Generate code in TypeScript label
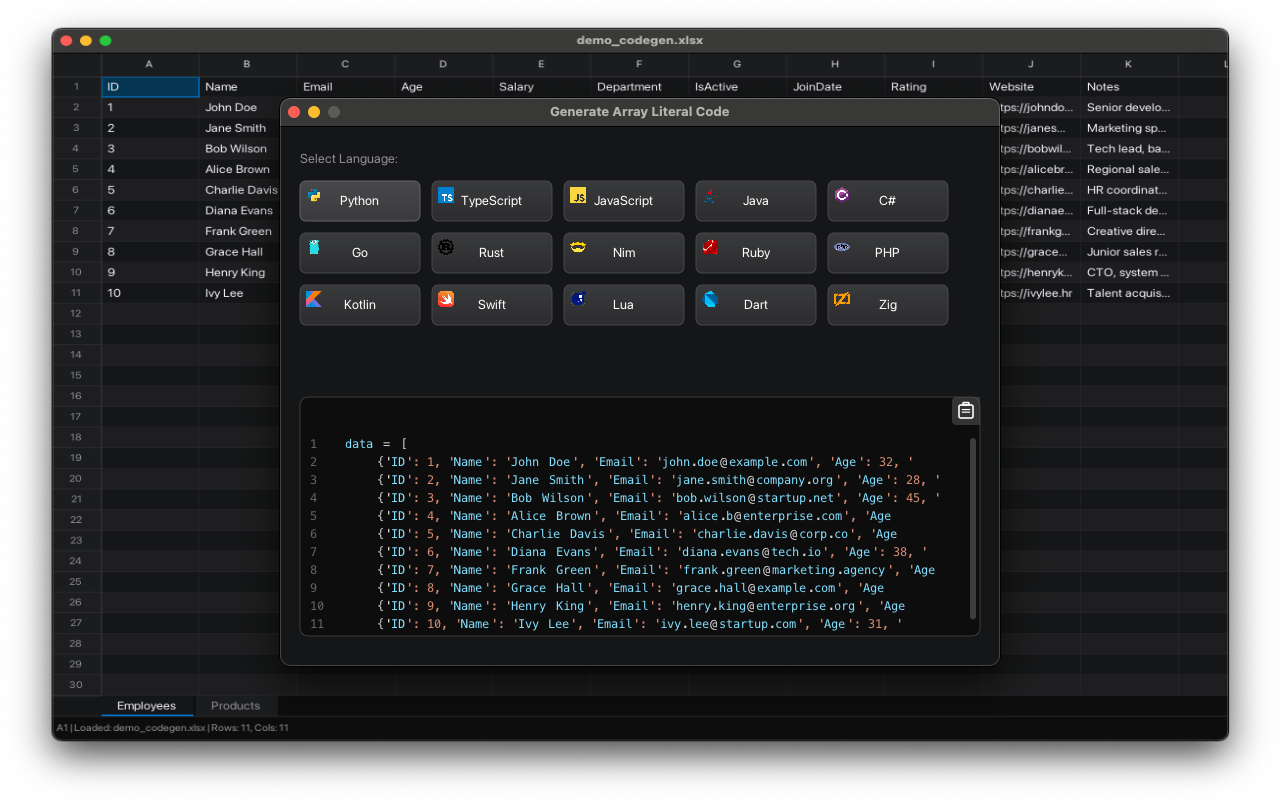 [x=491, y=201]
